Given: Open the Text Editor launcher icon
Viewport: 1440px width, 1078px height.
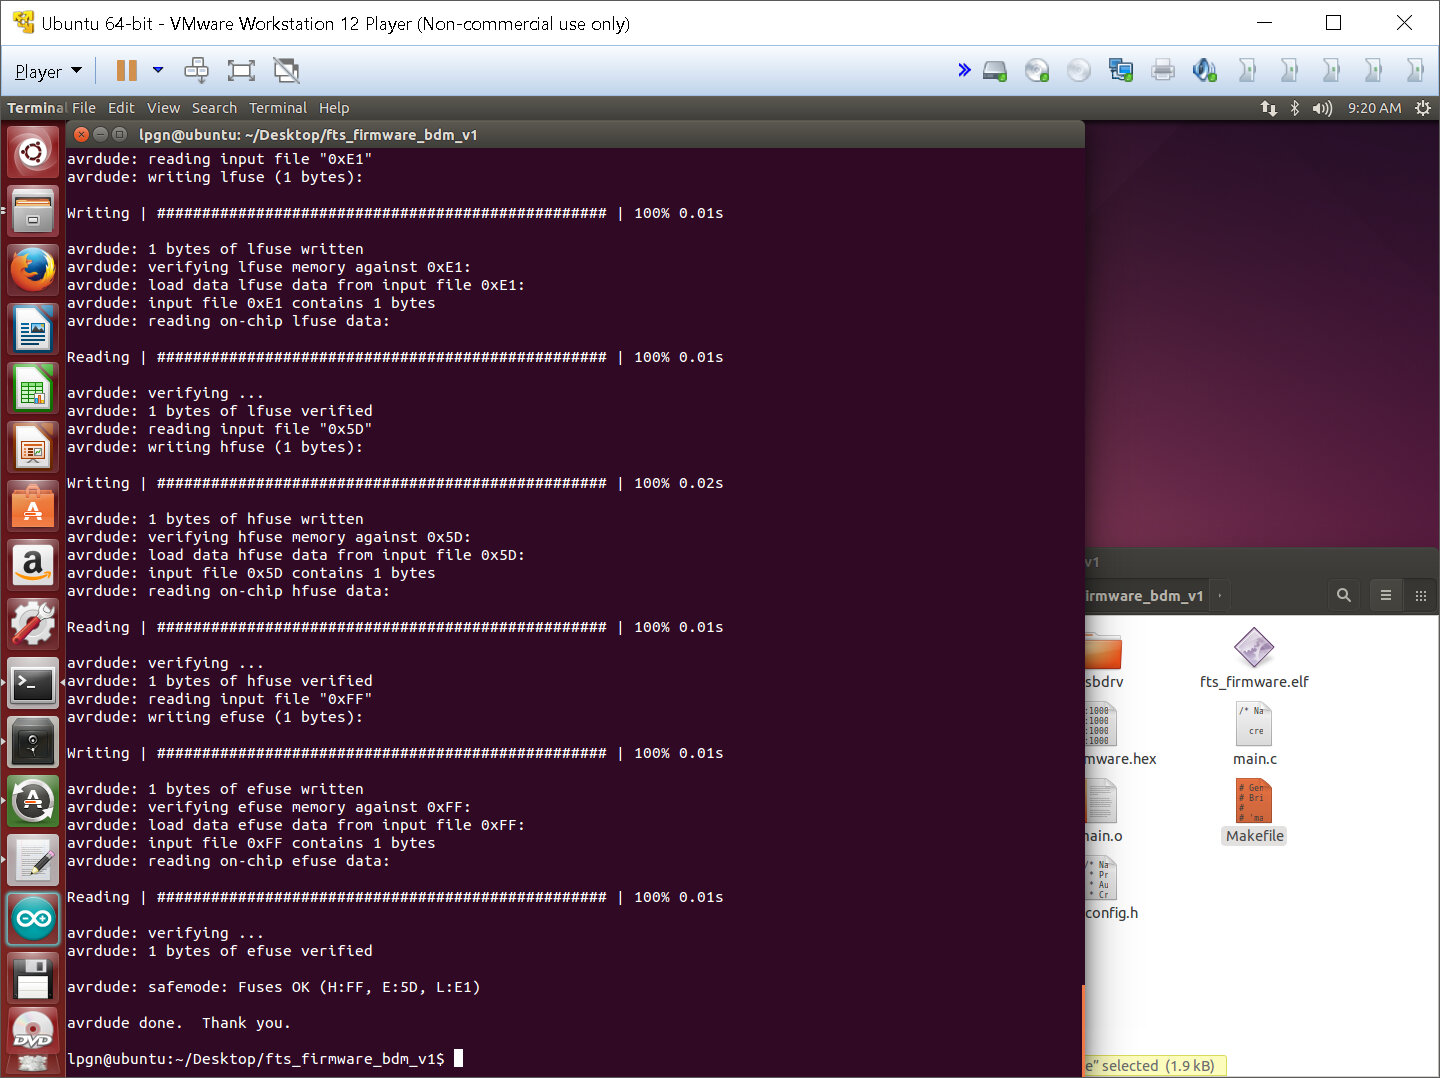Looking at the screenshot, I should coord(33,861).
